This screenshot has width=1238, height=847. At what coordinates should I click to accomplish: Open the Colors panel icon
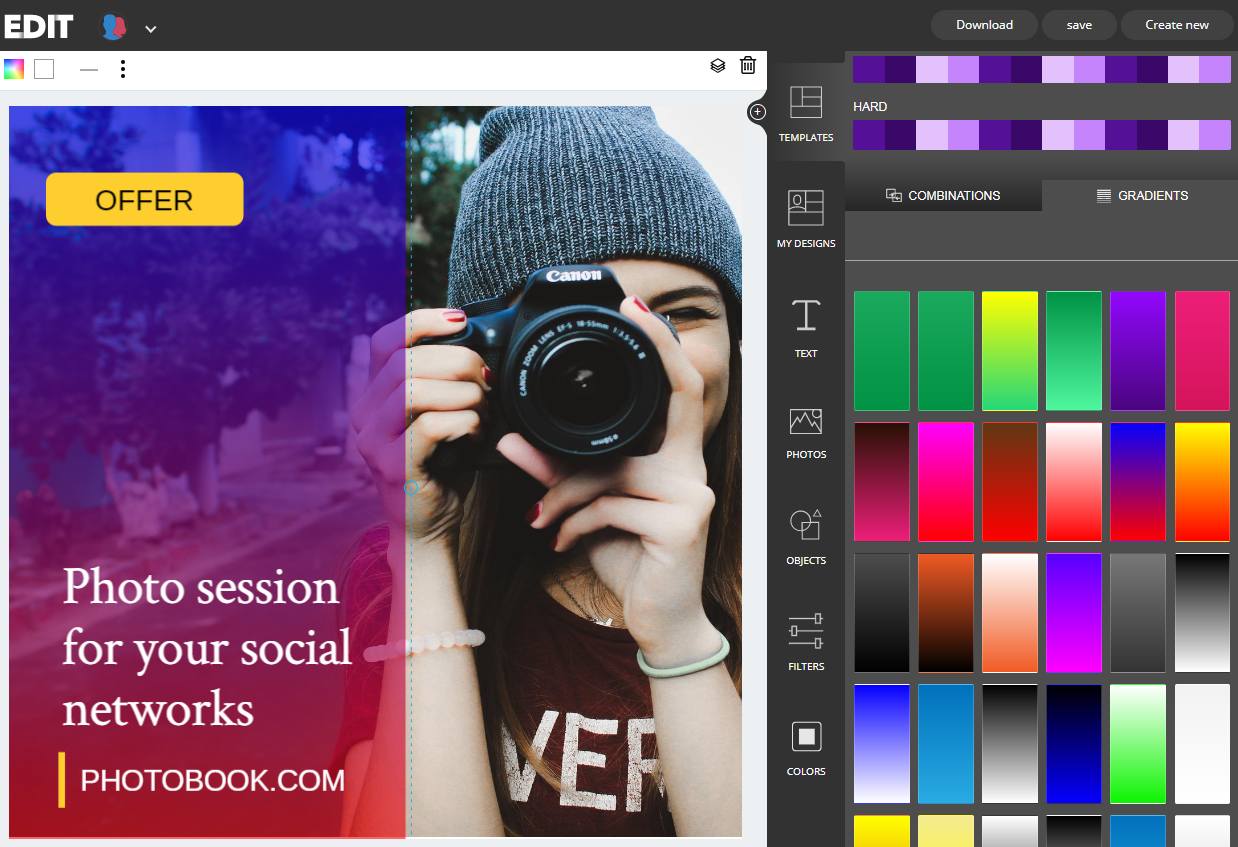806,737
